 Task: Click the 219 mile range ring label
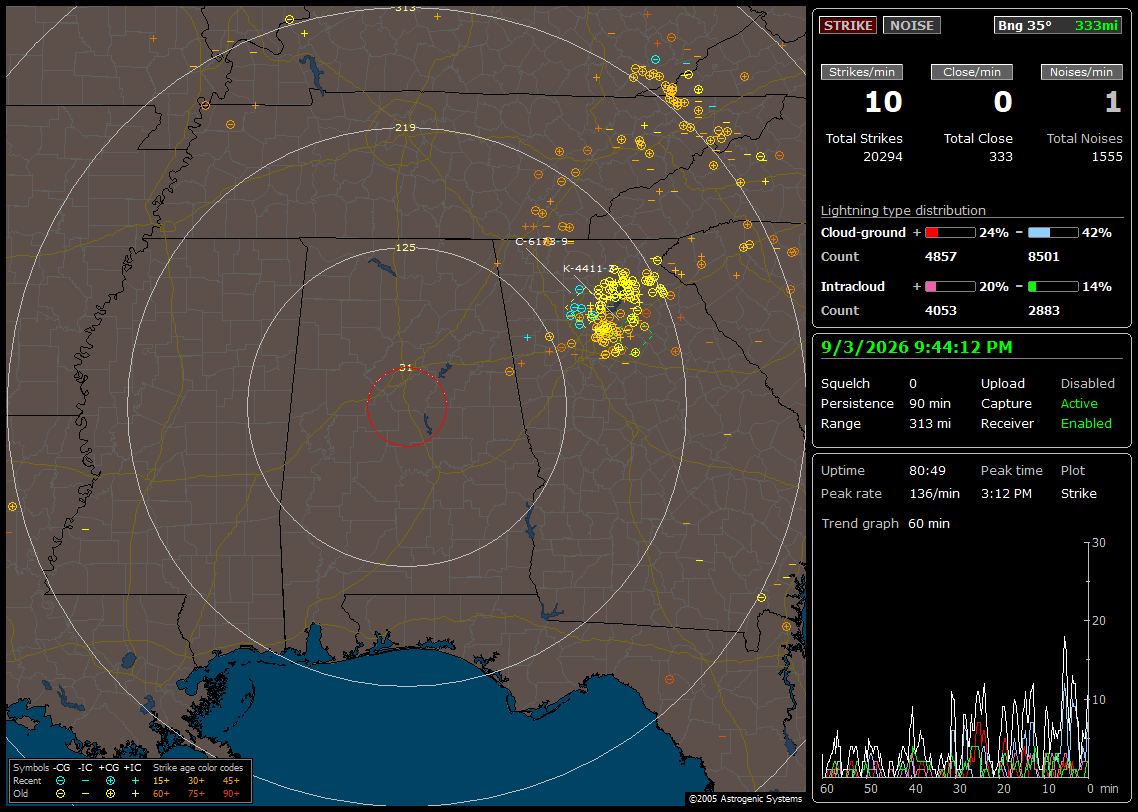click(x=405, y=128)
